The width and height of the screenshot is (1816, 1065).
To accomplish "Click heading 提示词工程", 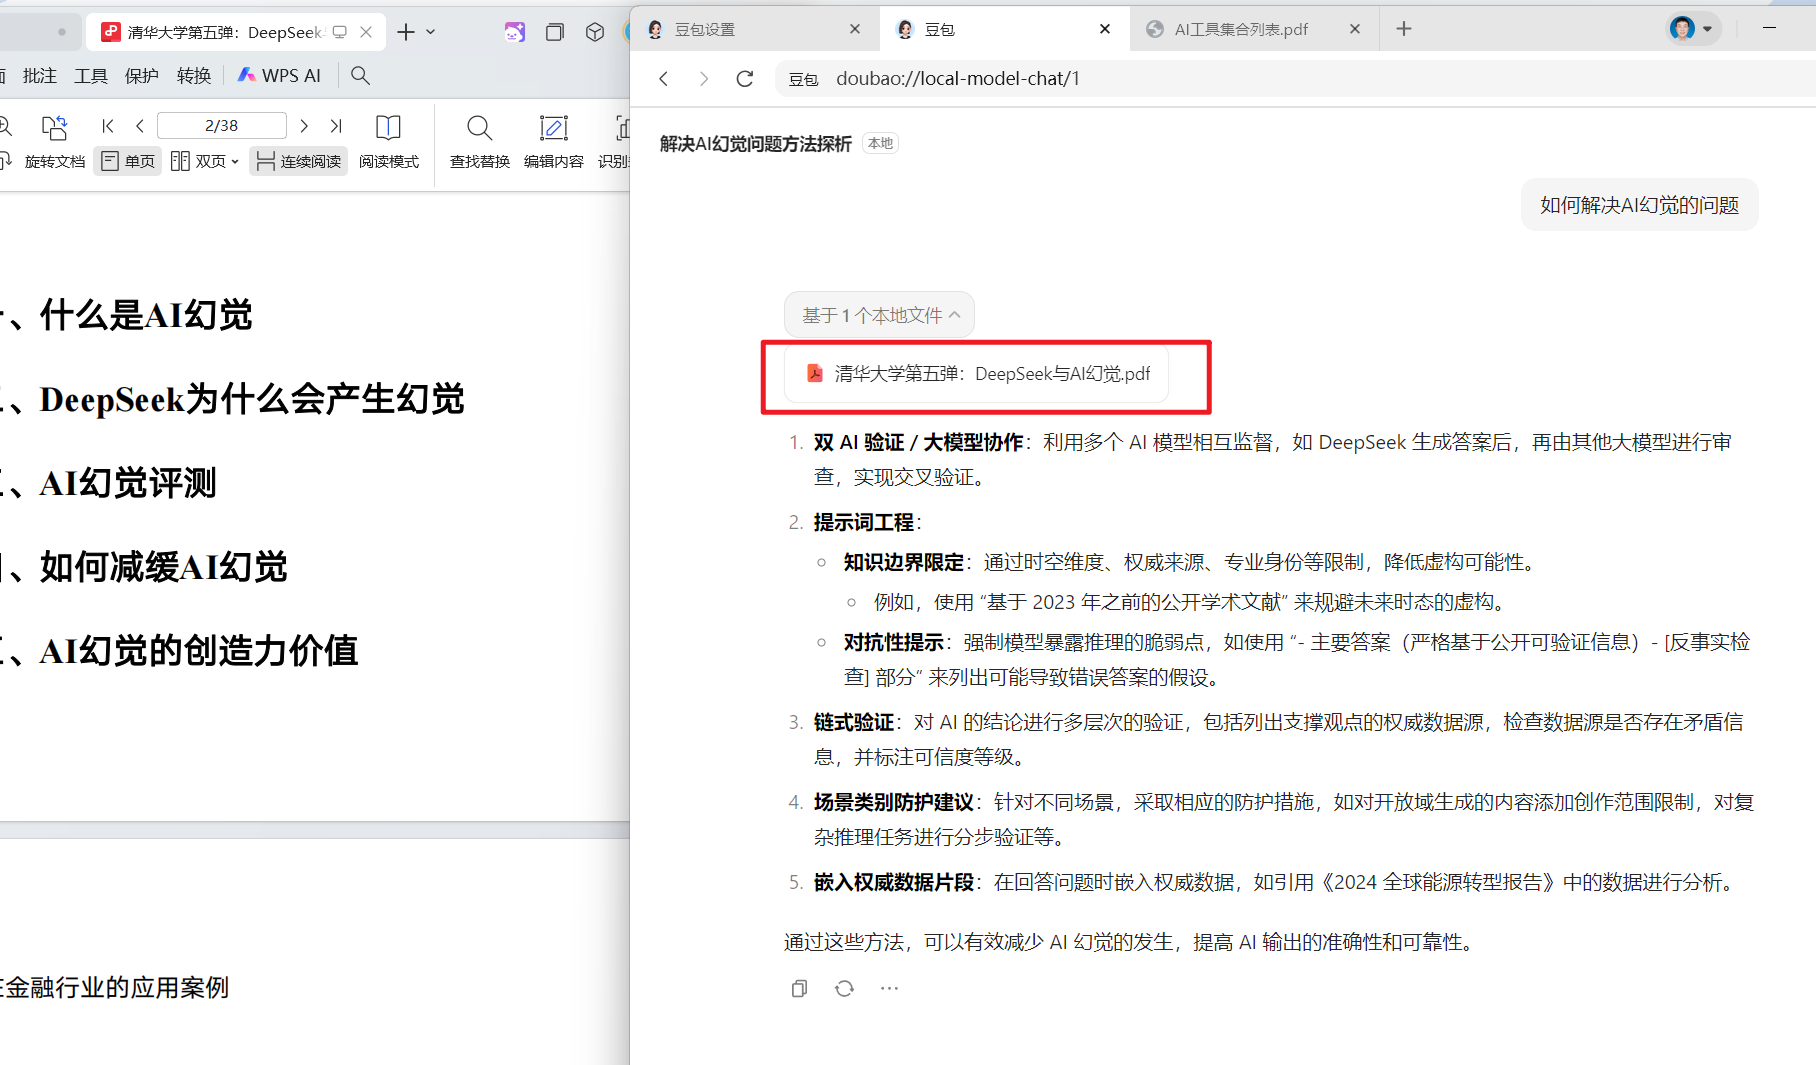I will coord(864,522).
